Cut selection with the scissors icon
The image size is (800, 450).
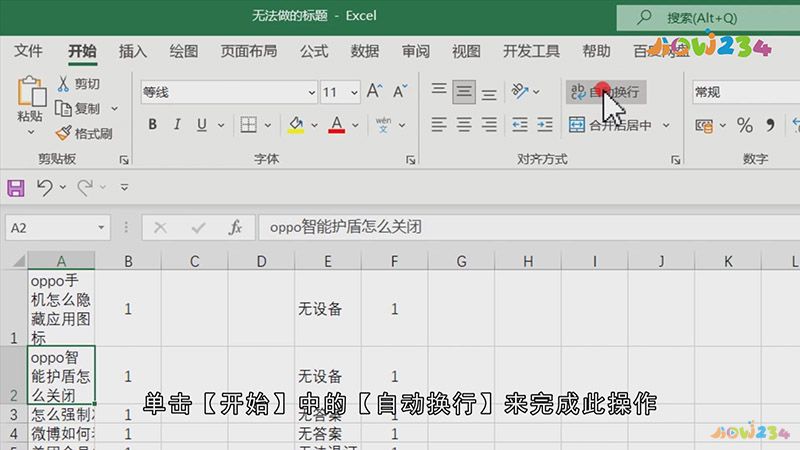[63, 84]
